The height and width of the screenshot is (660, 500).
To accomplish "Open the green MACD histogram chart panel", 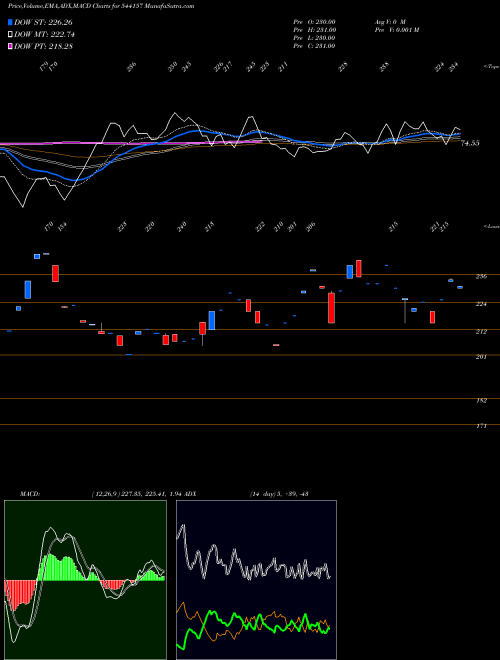I will (85, 580).
